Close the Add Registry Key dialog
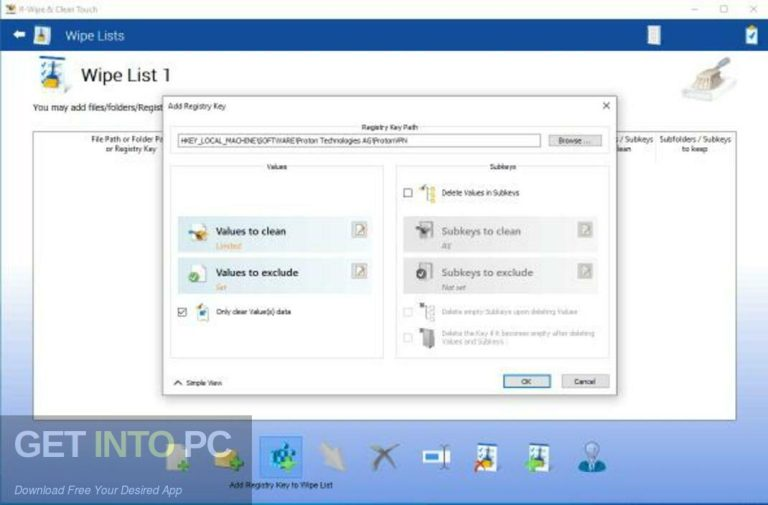The width and height of the screenshot is (768, 505). click(x=605, y=105)
